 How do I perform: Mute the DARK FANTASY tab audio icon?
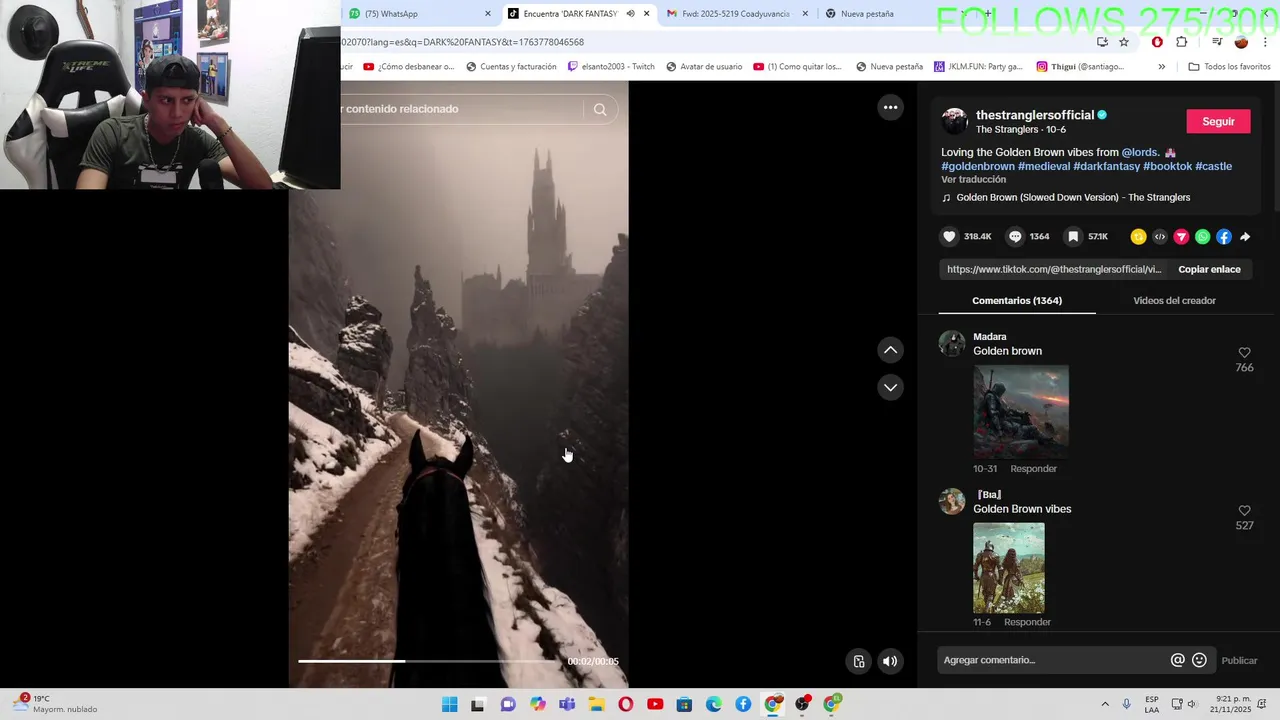[630, 14]
